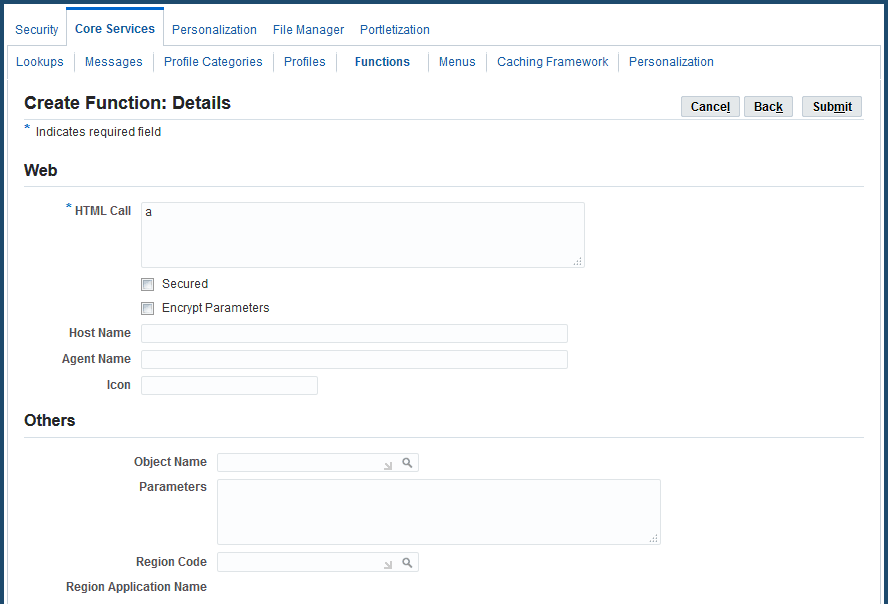The image size is (888, 604).
Task: Click into the Icon field
Action: (x=229, y=385)
